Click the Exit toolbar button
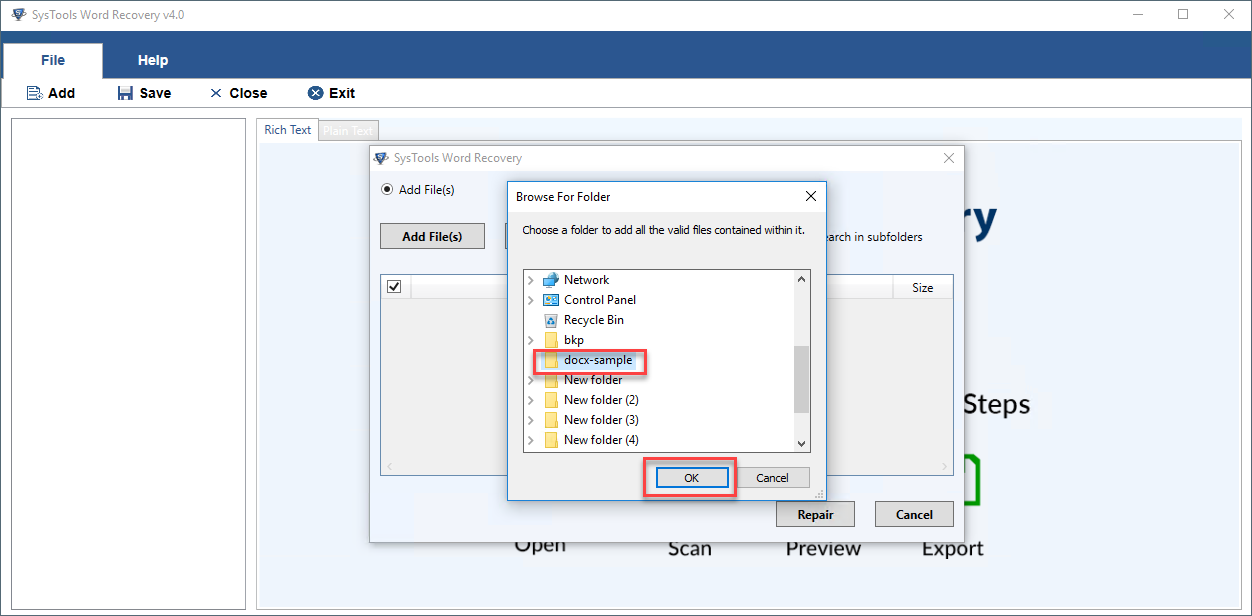 click(331, 93)
